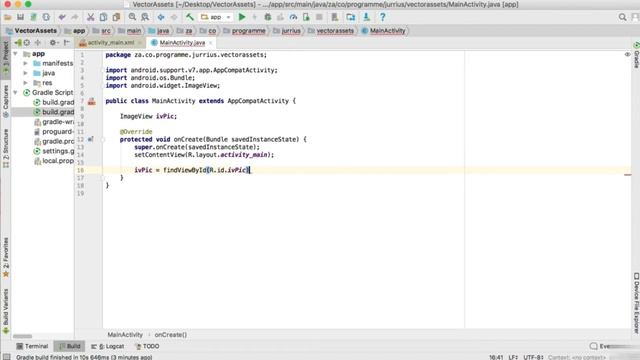This screenshot has height=360, width=640.
Task: Select the MainActivity.java editor tab
Action: (x=182, y=42)
